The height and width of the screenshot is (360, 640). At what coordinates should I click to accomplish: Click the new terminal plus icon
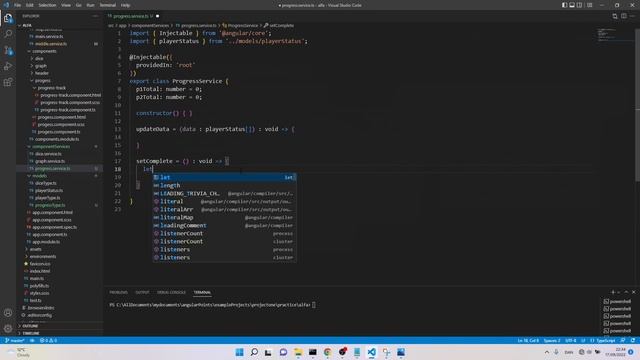click(613, 292)
